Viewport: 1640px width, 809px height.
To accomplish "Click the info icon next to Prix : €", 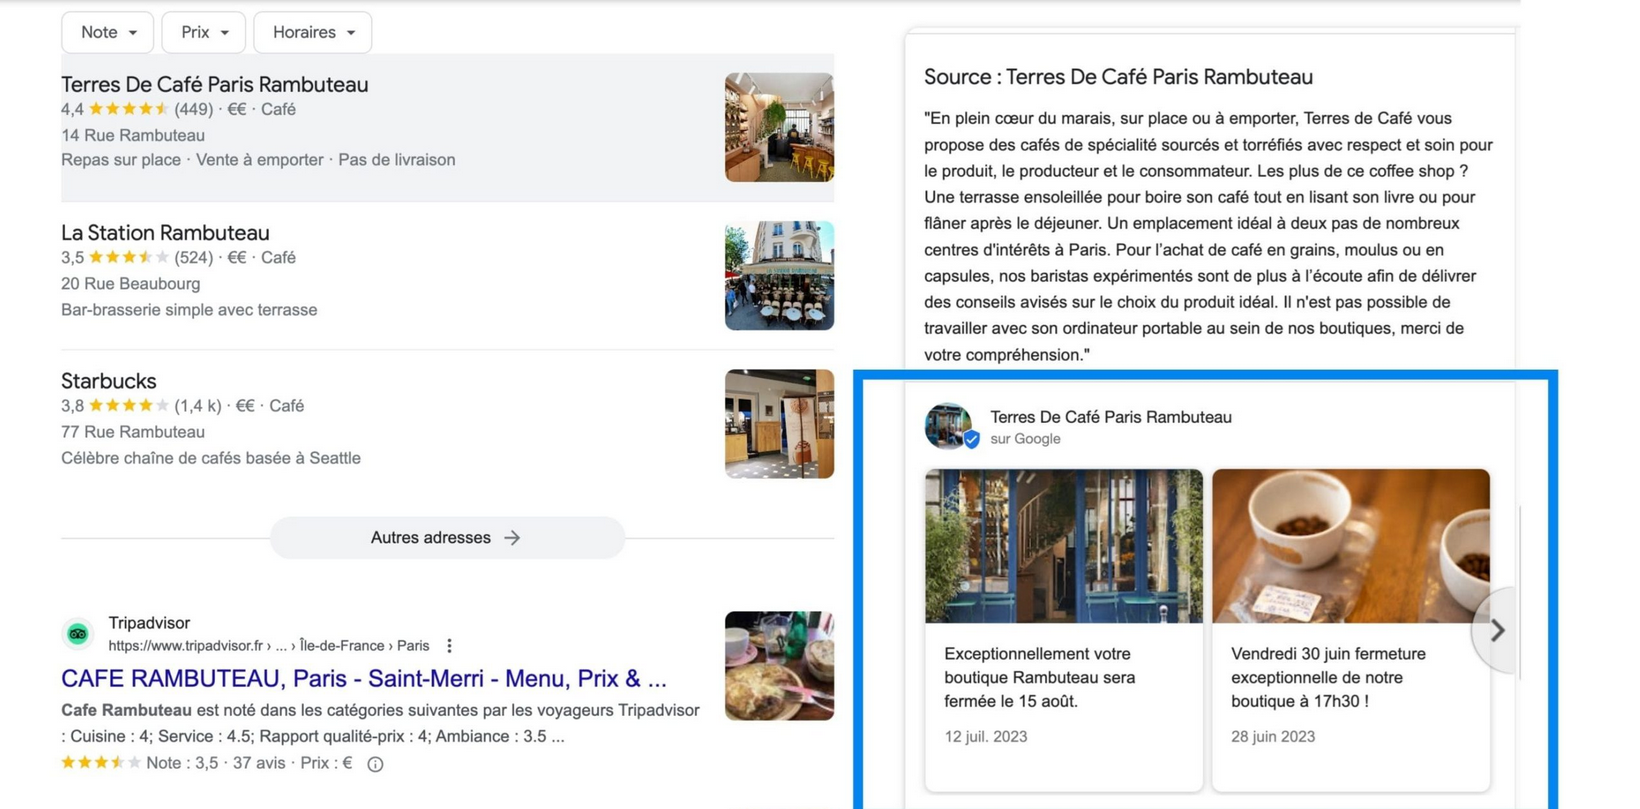I will [x=375, y=764].
